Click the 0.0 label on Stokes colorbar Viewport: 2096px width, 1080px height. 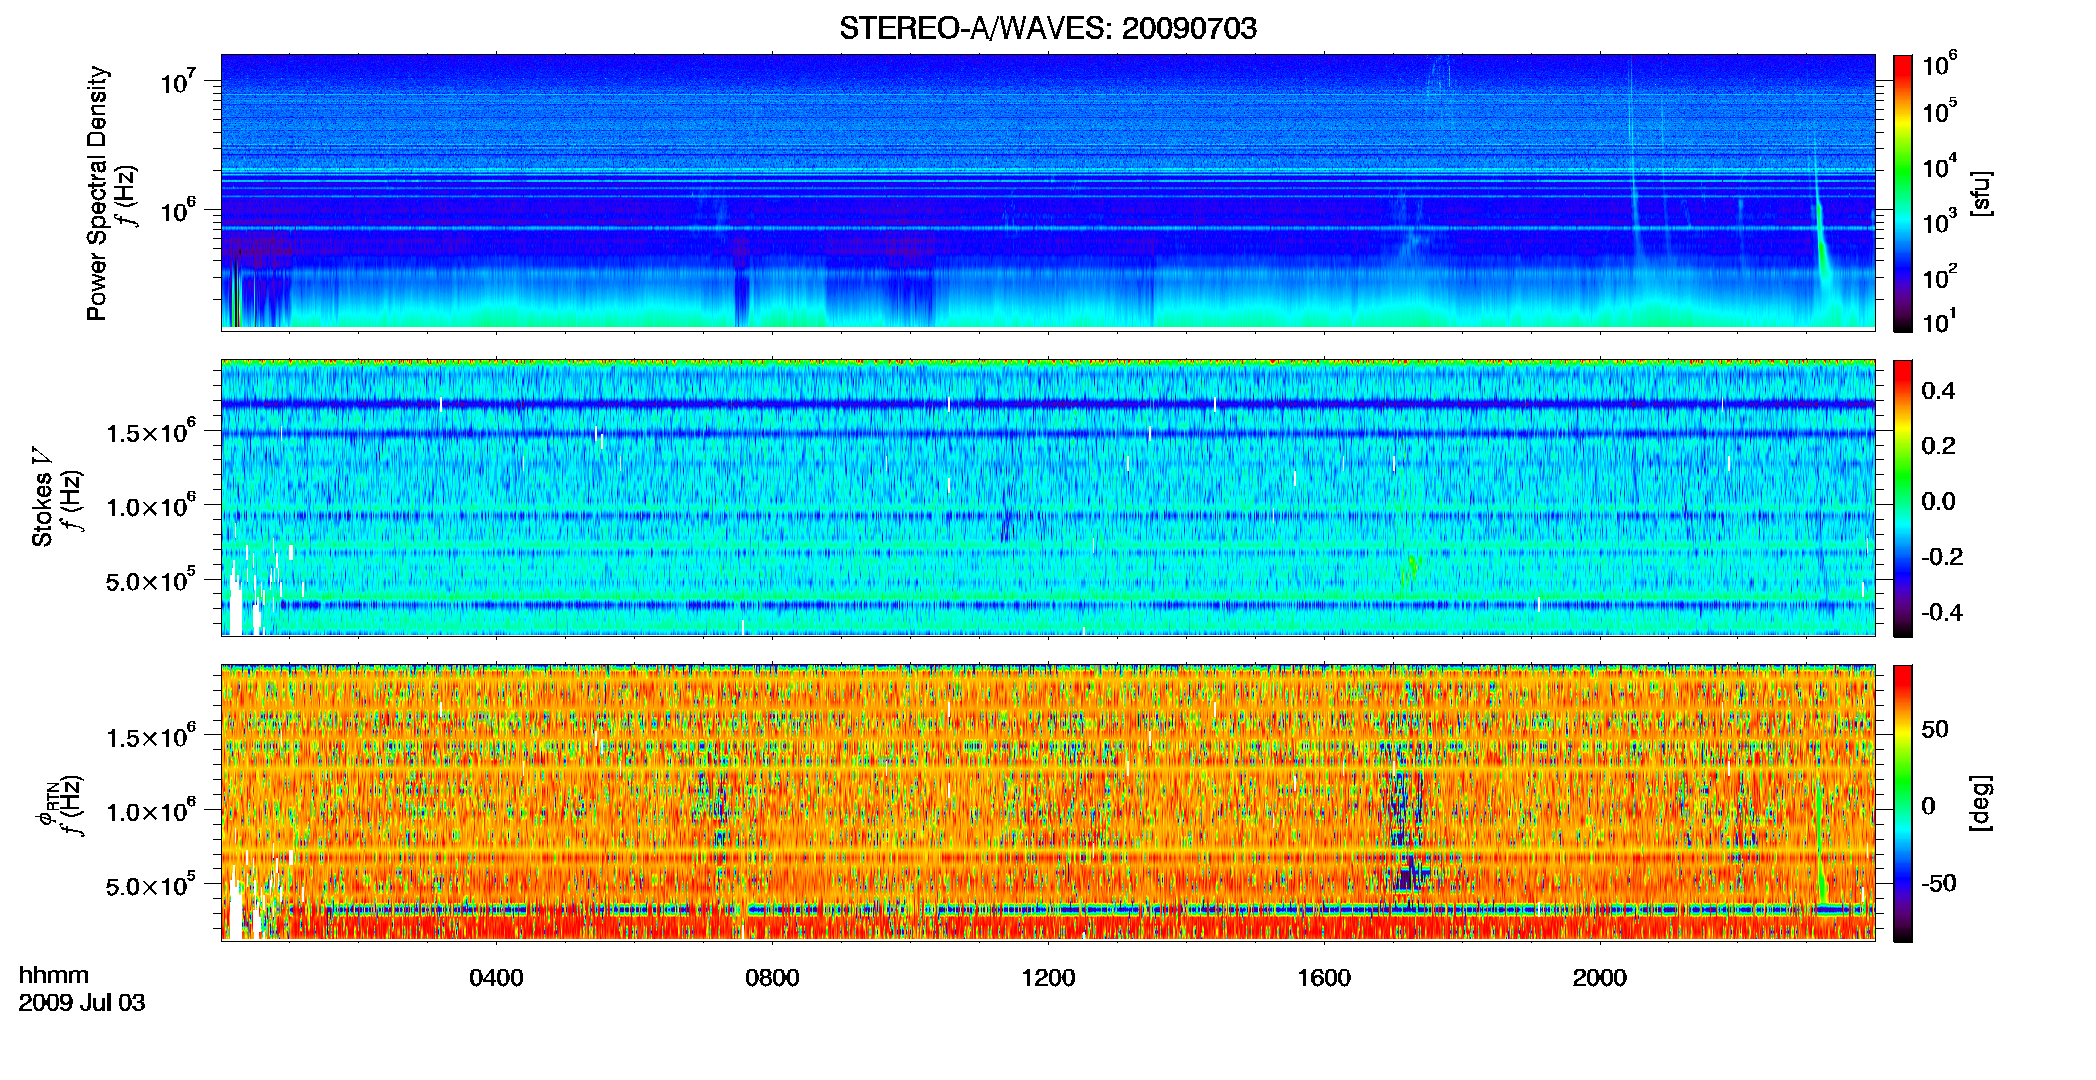[x=1938, y=501]
